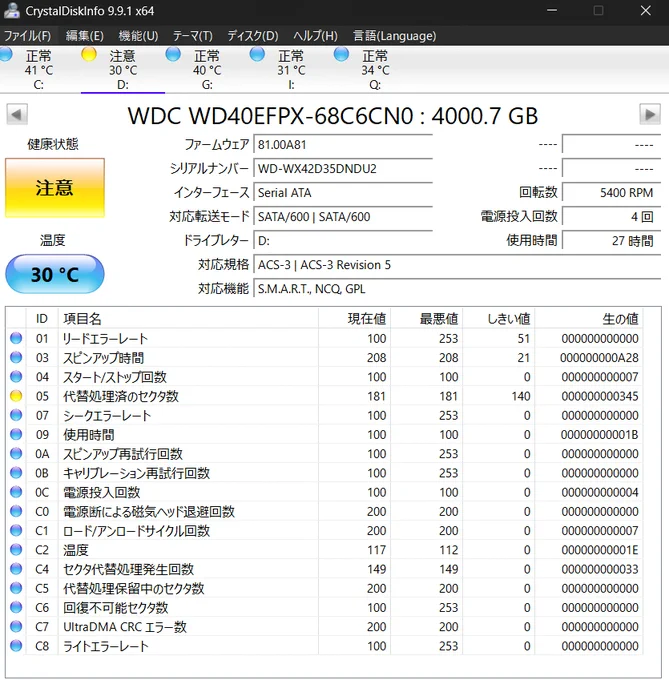Click the power-on hours value 27 時間
This screenshot has width=669, height=680.
(x=612, y=241)
